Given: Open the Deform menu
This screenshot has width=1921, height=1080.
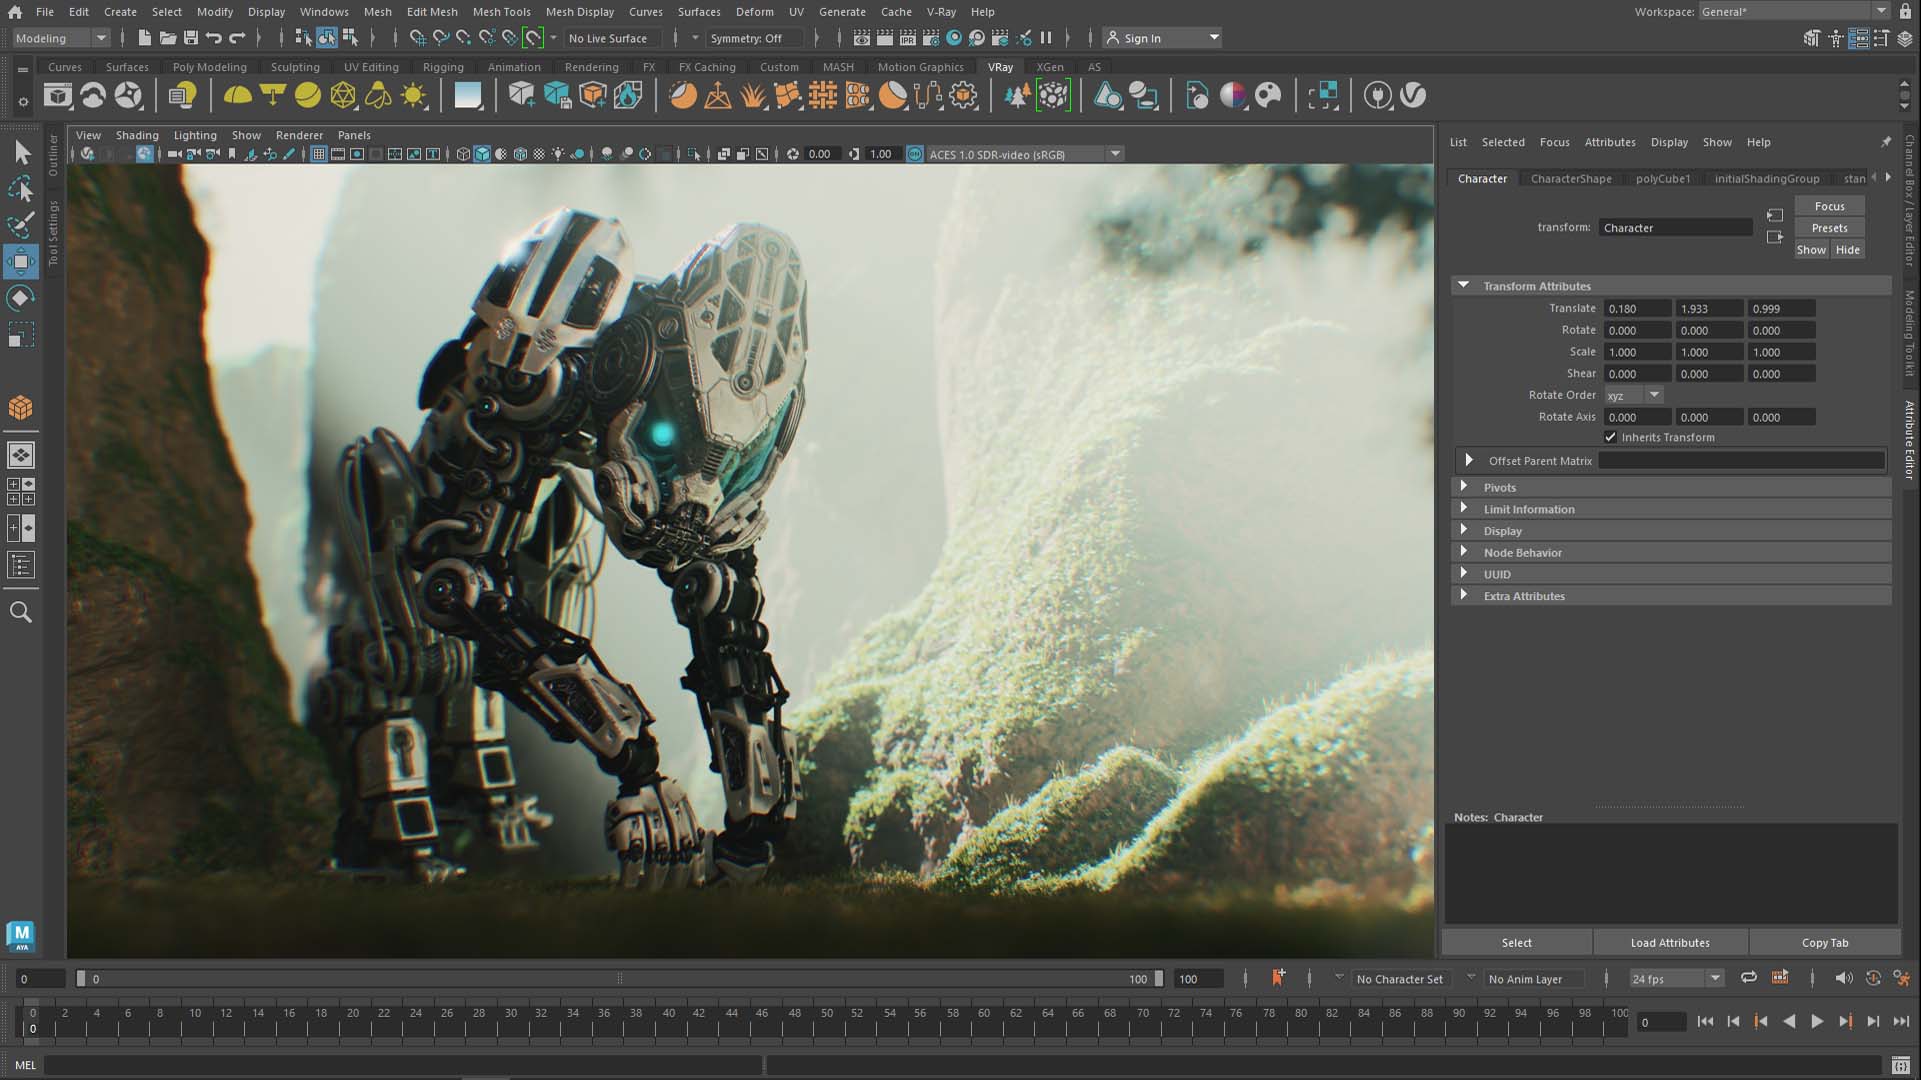Looking at the screenshot, I should click(x=755, y=11).
